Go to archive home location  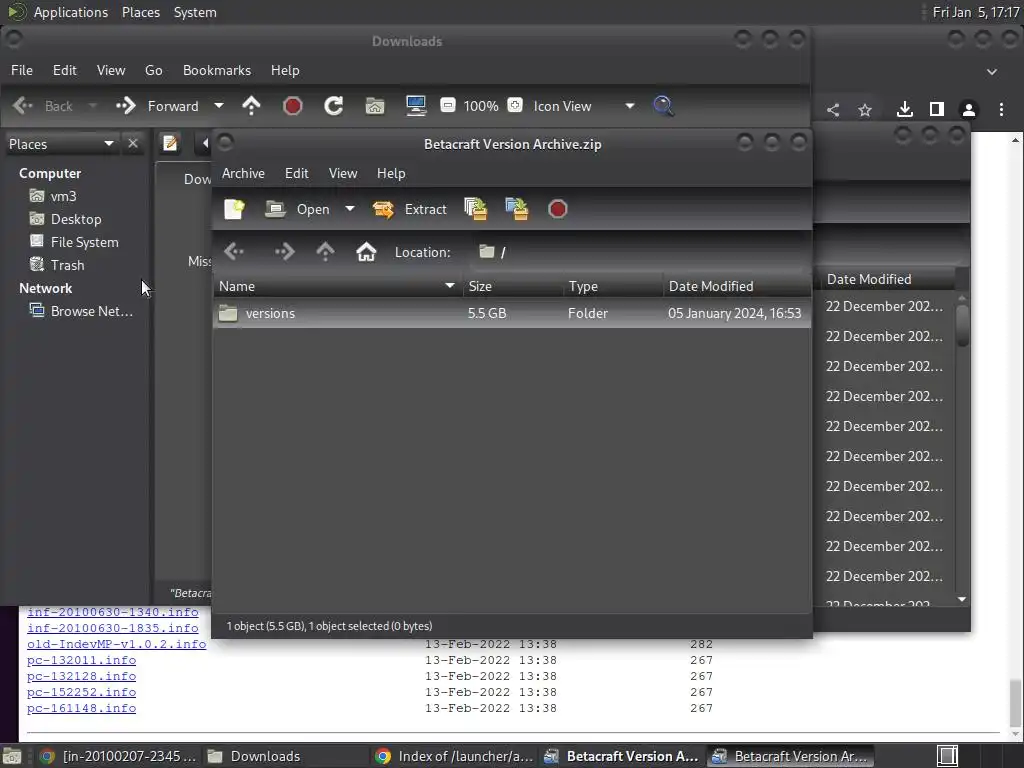(x=366, y=251)
